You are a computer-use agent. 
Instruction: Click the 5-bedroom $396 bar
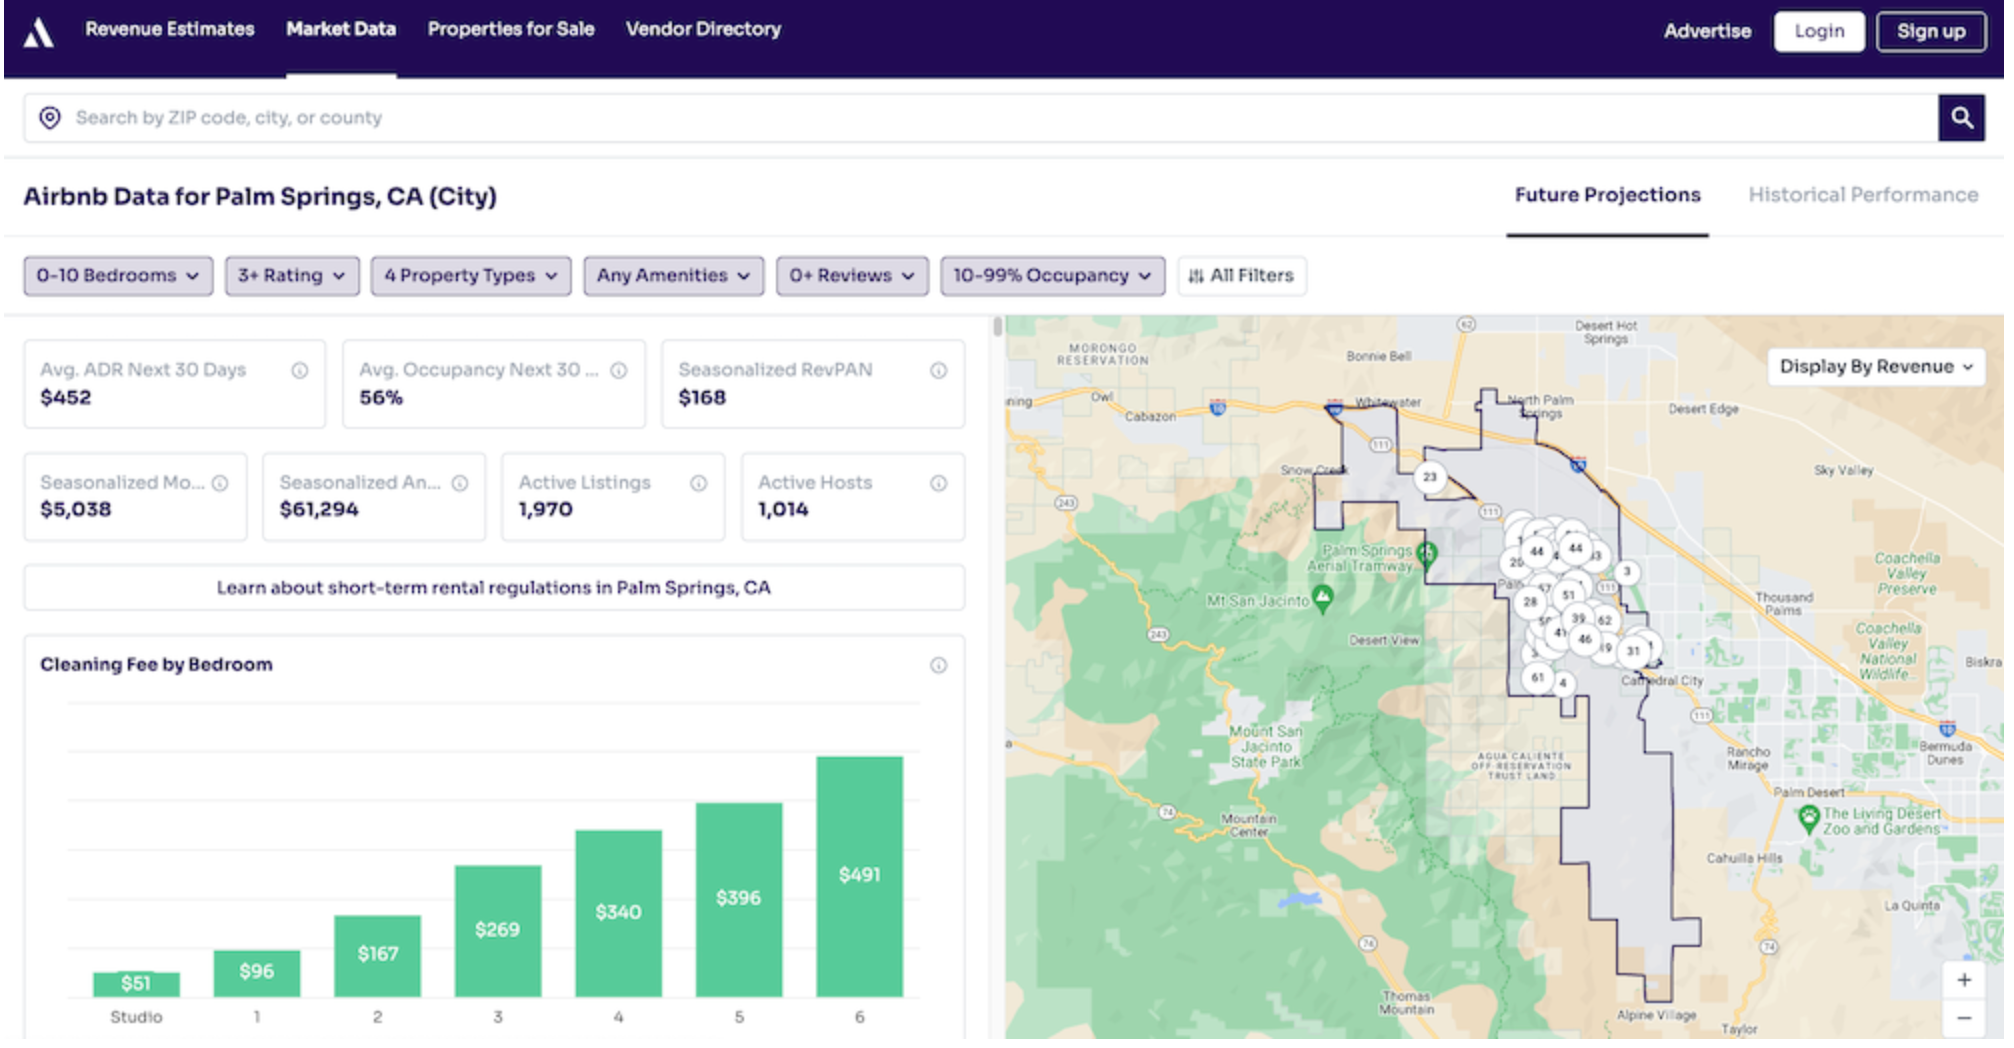point(739,900)
